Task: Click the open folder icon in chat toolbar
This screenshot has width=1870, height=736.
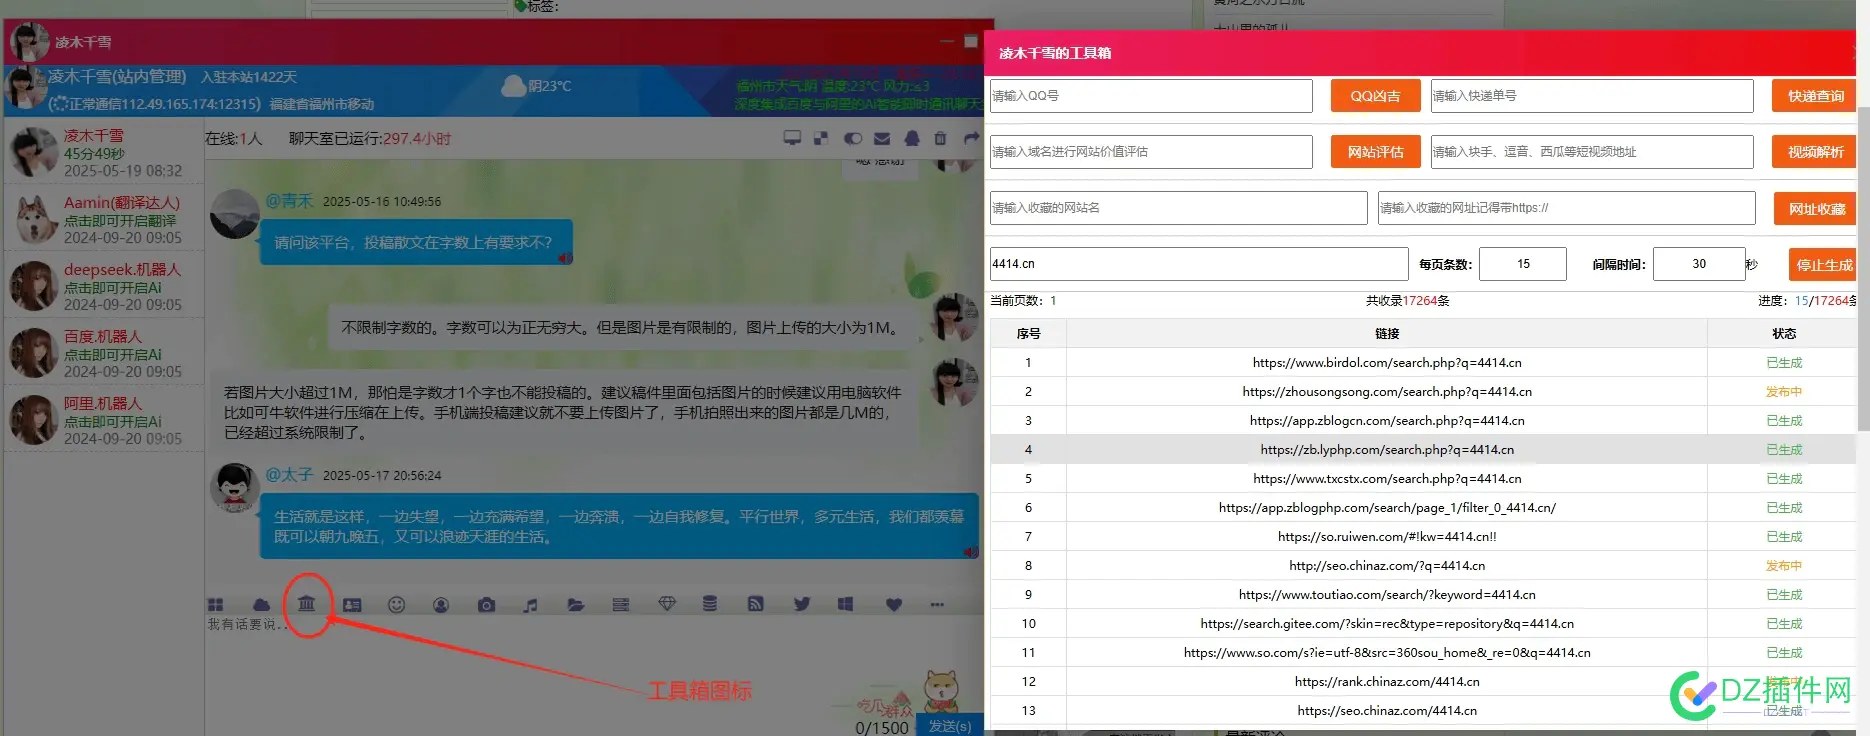Action: 575,605
